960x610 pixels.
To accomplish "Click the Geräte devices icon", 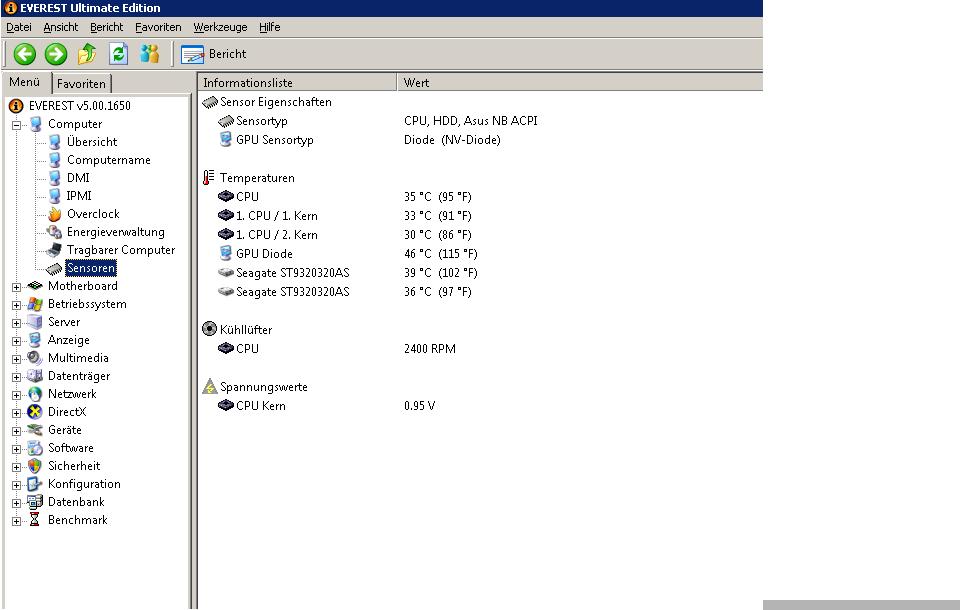I will point(35,430).
